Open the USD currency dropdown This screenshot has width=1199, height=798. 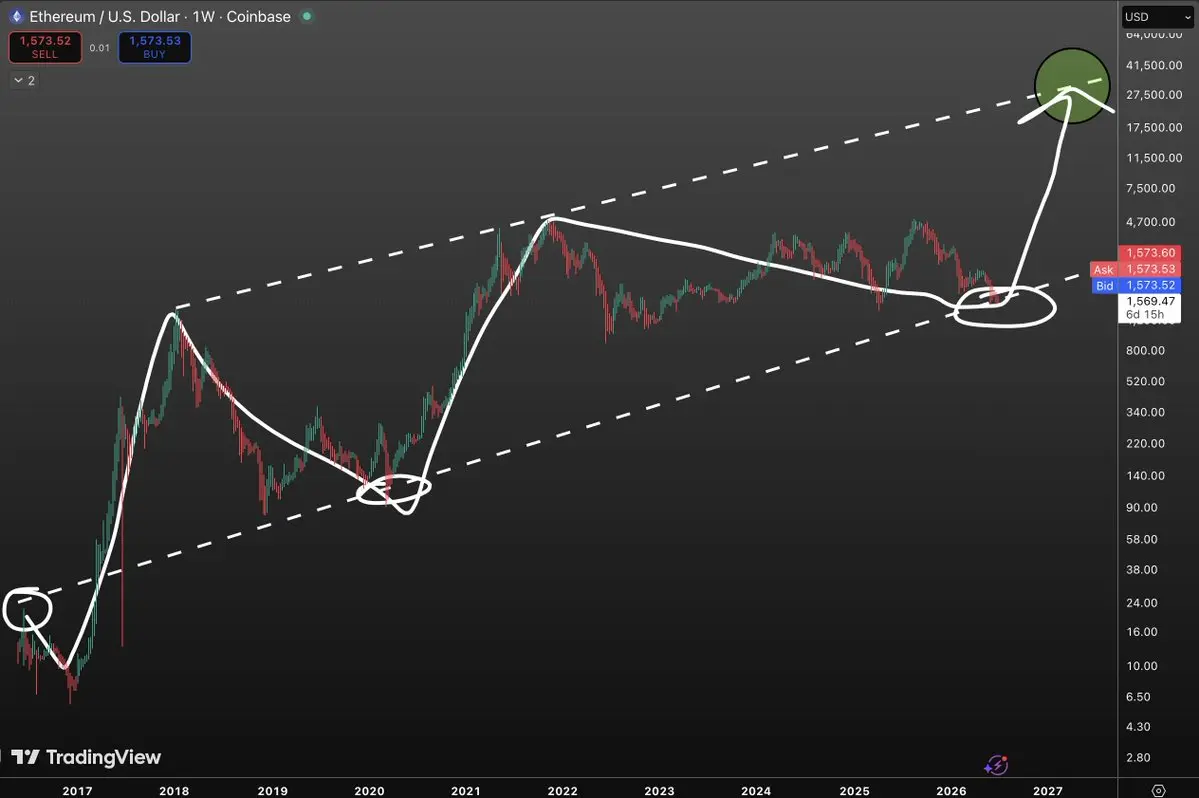pos(1157,17)
